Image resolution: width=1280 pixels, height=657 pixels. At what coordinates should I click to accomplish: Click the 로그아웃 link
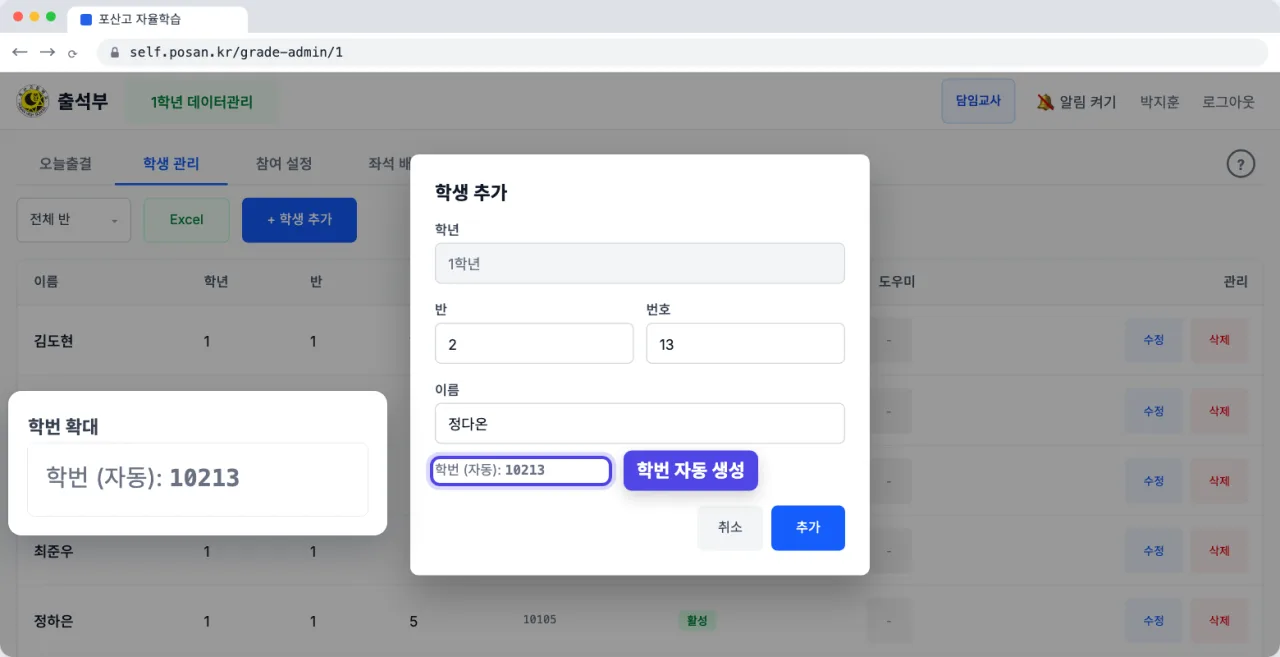coord(1228,102)
